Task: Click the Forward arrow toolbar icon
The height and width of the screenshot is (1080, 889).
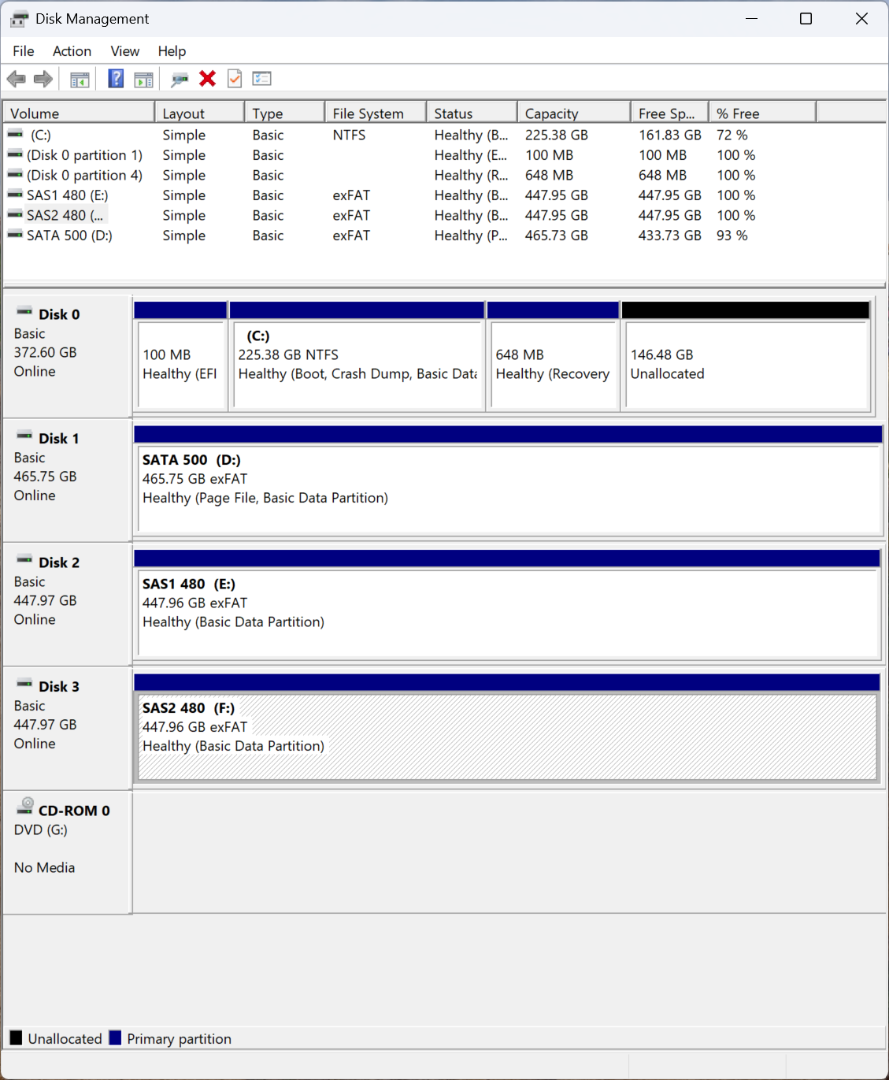Action: [43, 79]
